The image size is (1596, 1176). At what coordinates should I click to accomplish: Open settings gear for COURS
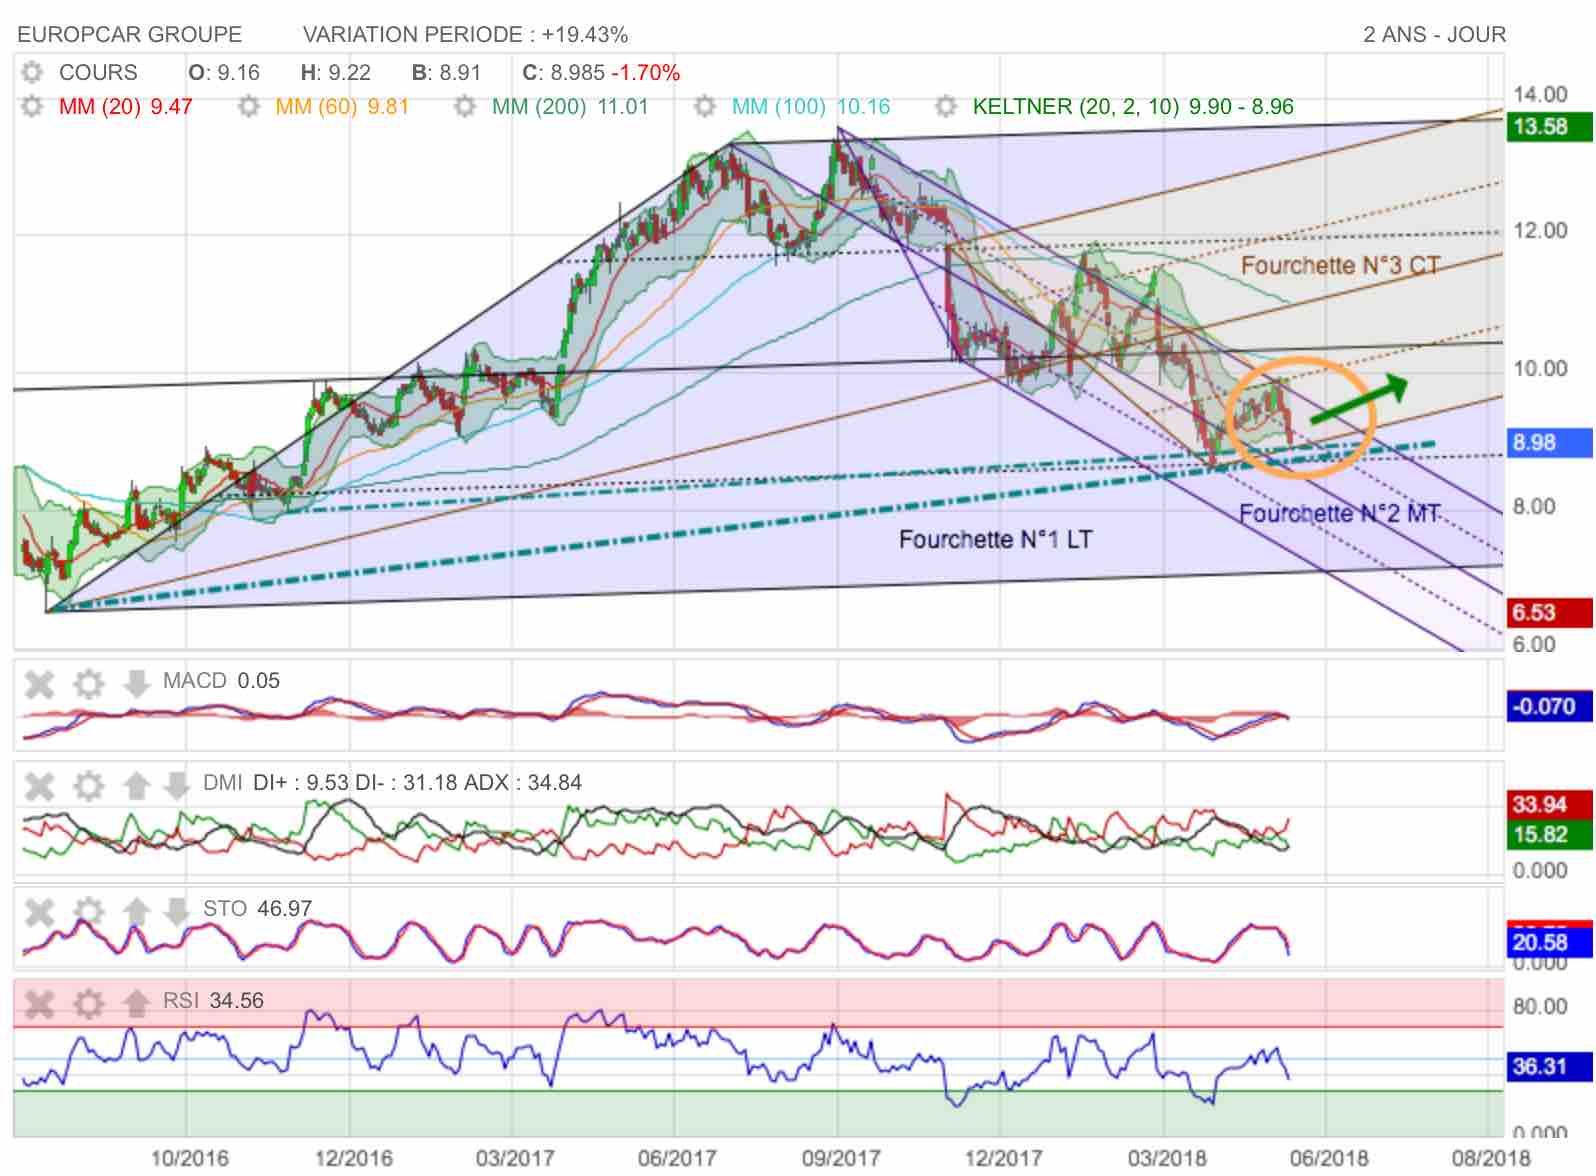point(33,73)
